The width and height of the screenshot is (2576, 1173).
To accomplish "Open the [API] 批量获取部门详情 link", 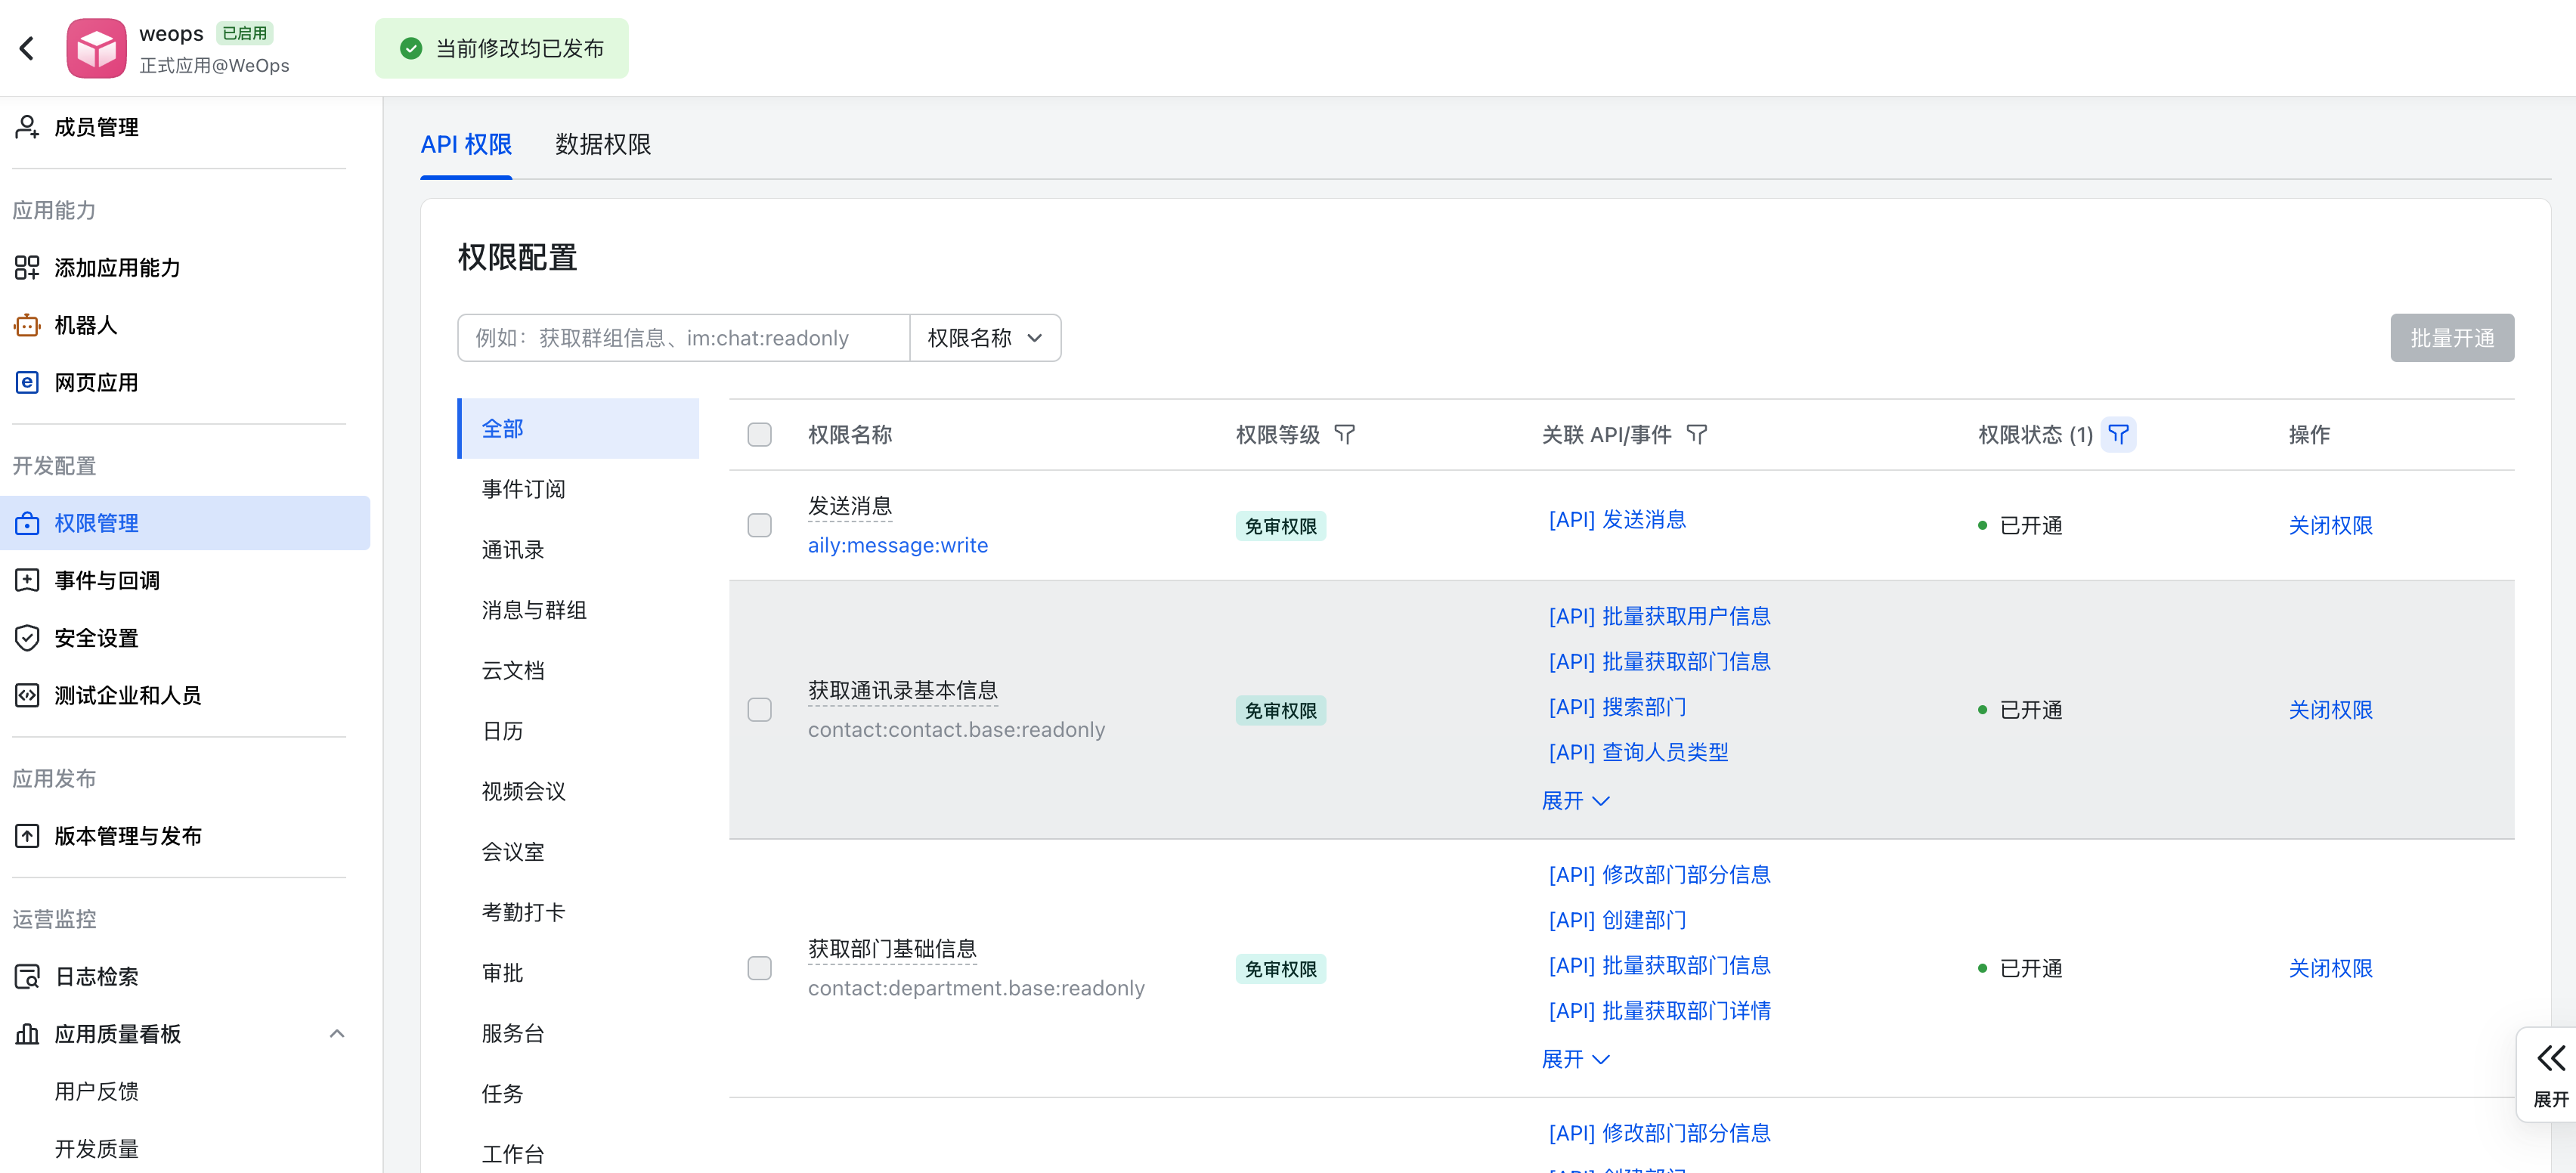I will pos(1659,1011).
